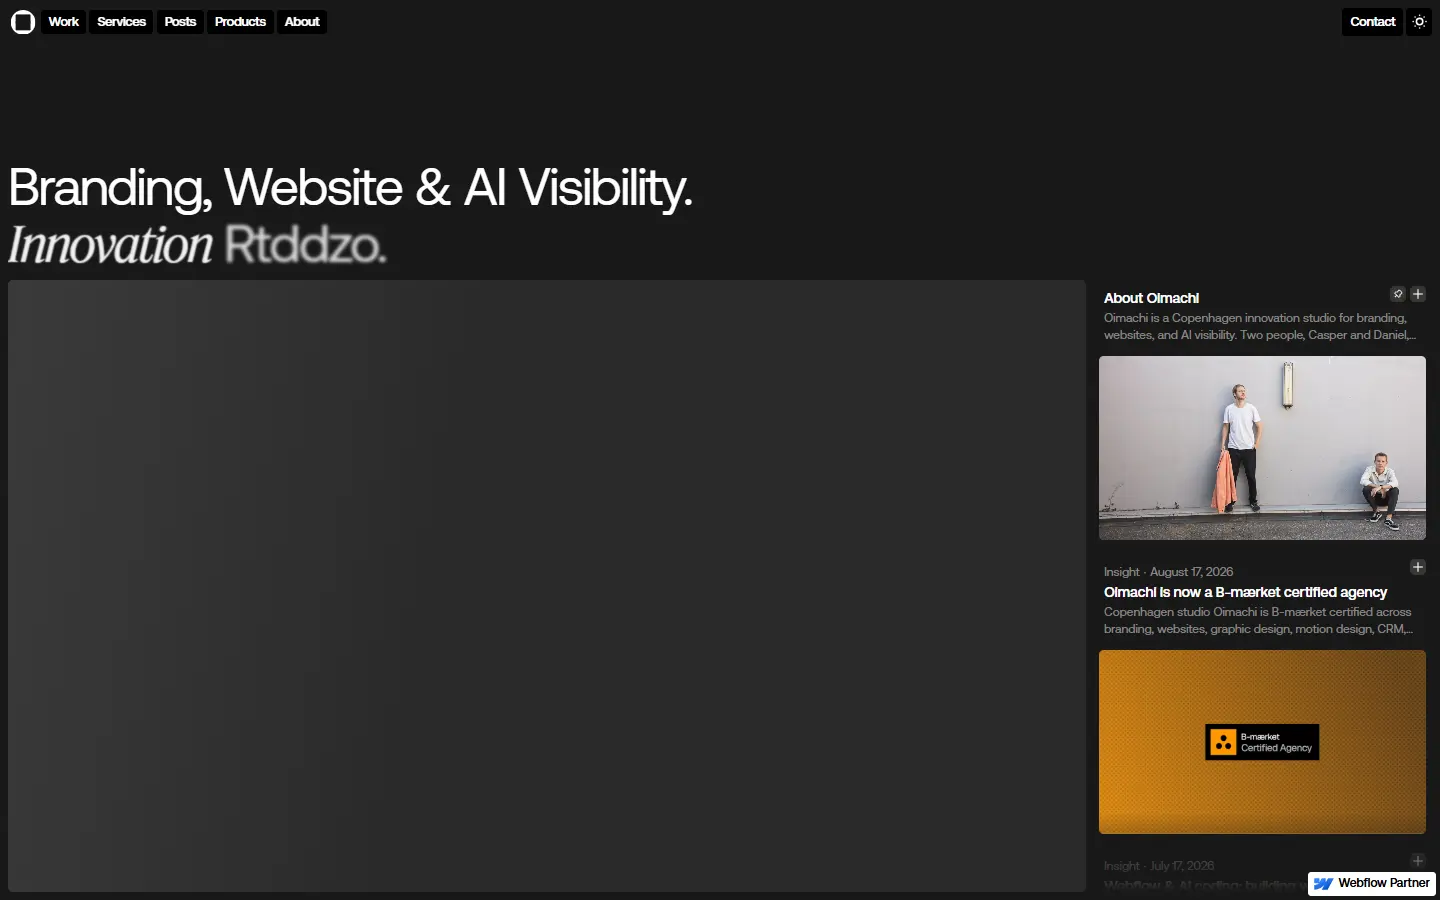Toggle the light/dark theme sun icon
Viewport: 1440px width, 900px height.
[x=1419, y=22]
